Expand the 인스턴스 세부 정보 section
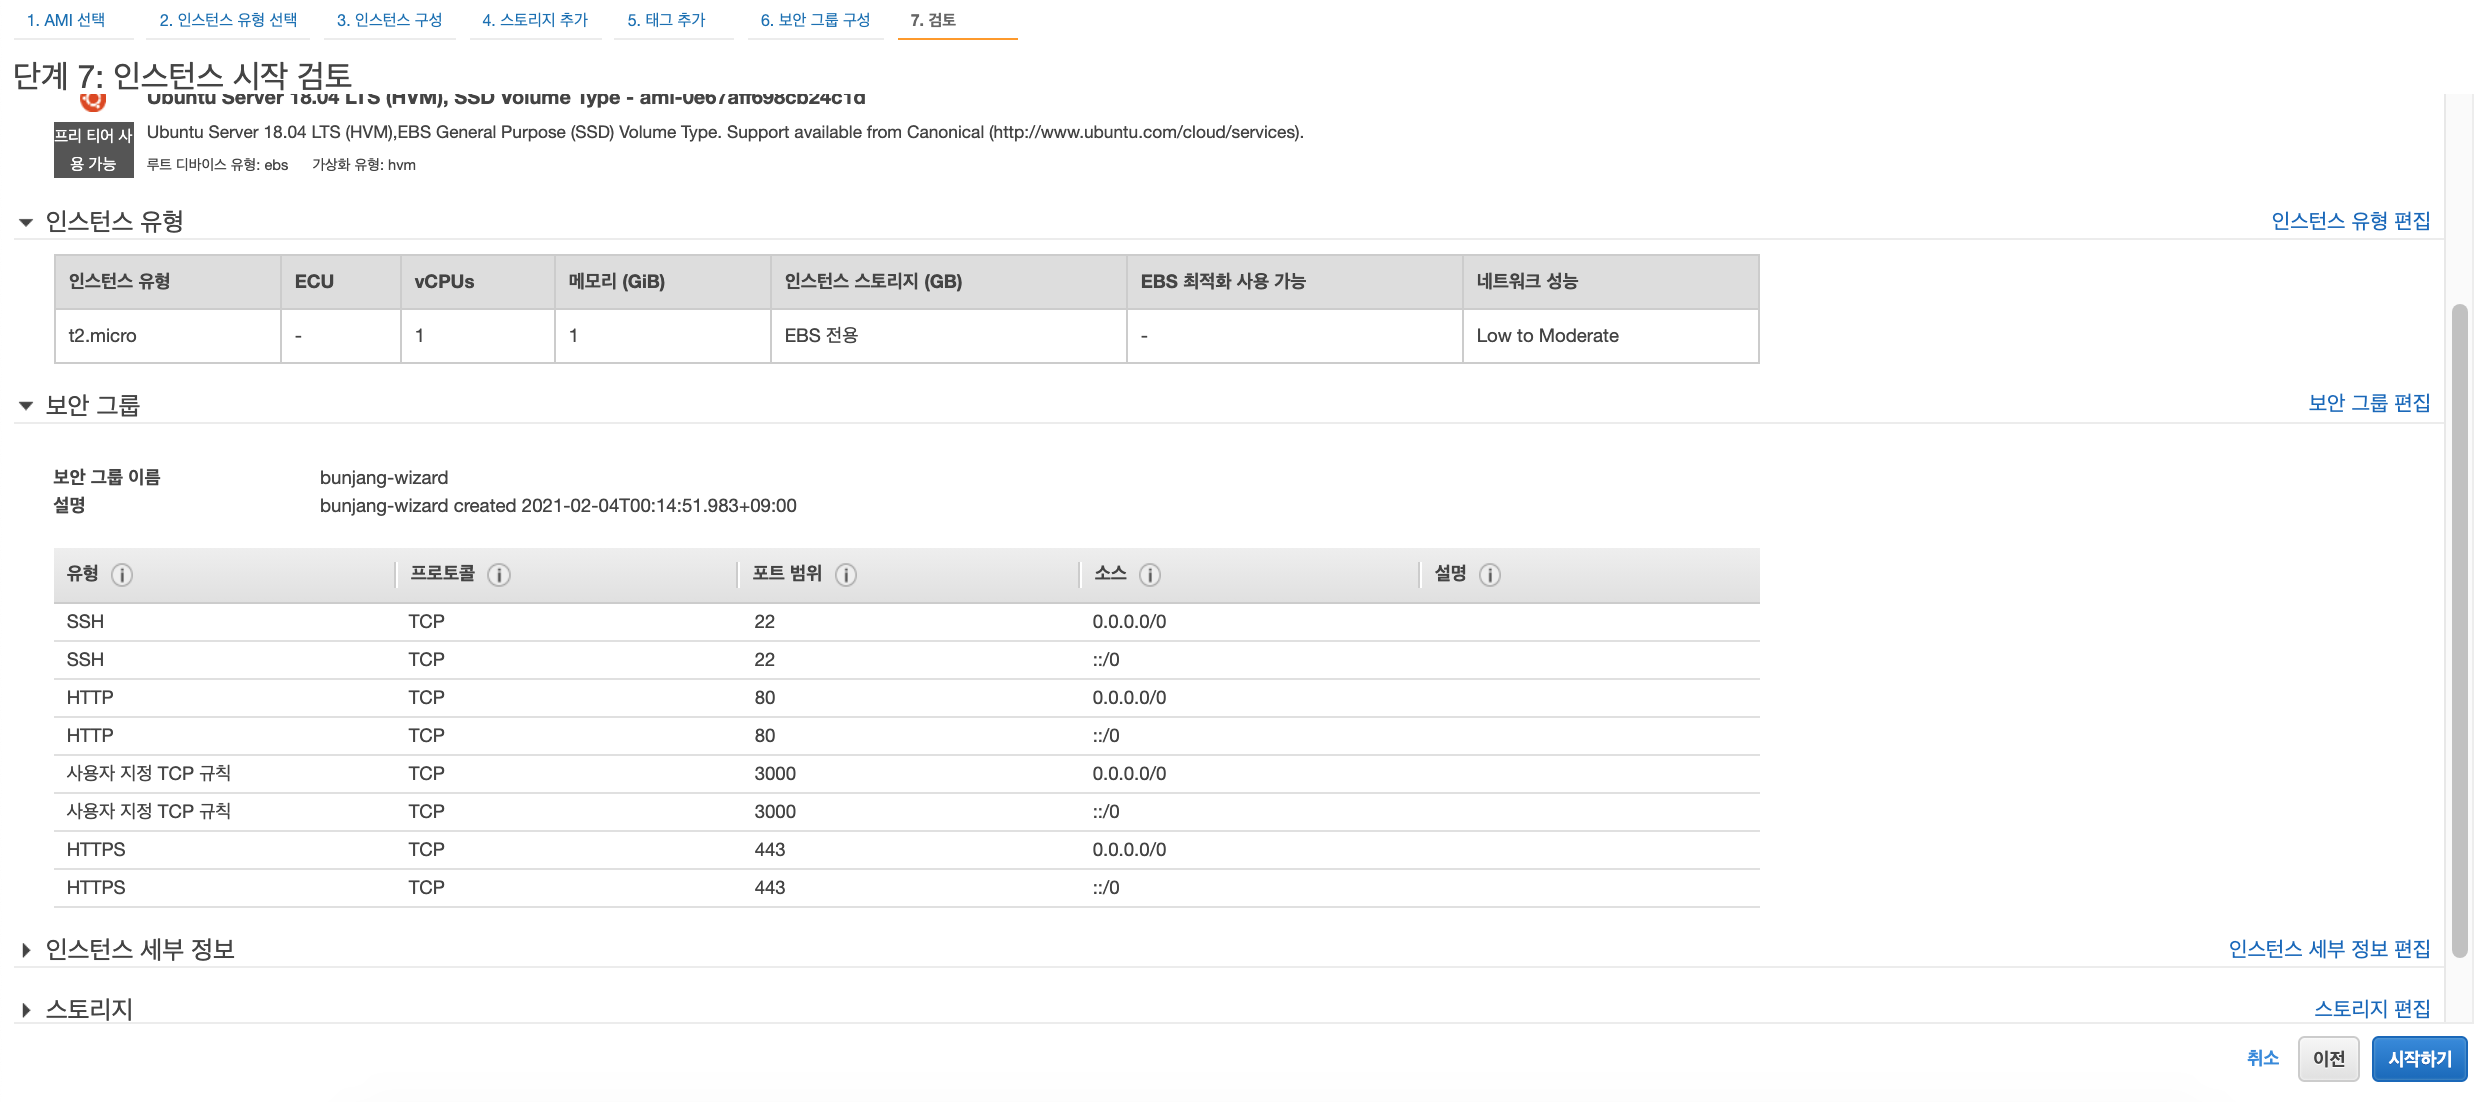This screenshot has height=1102, width=2482. coord(26,950)
